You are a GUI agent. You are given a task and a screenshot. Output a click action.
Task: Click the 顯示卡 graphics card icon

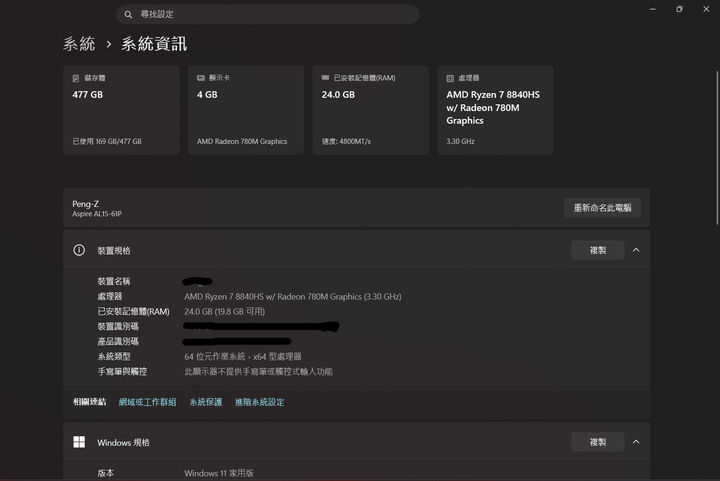[201, 78]
